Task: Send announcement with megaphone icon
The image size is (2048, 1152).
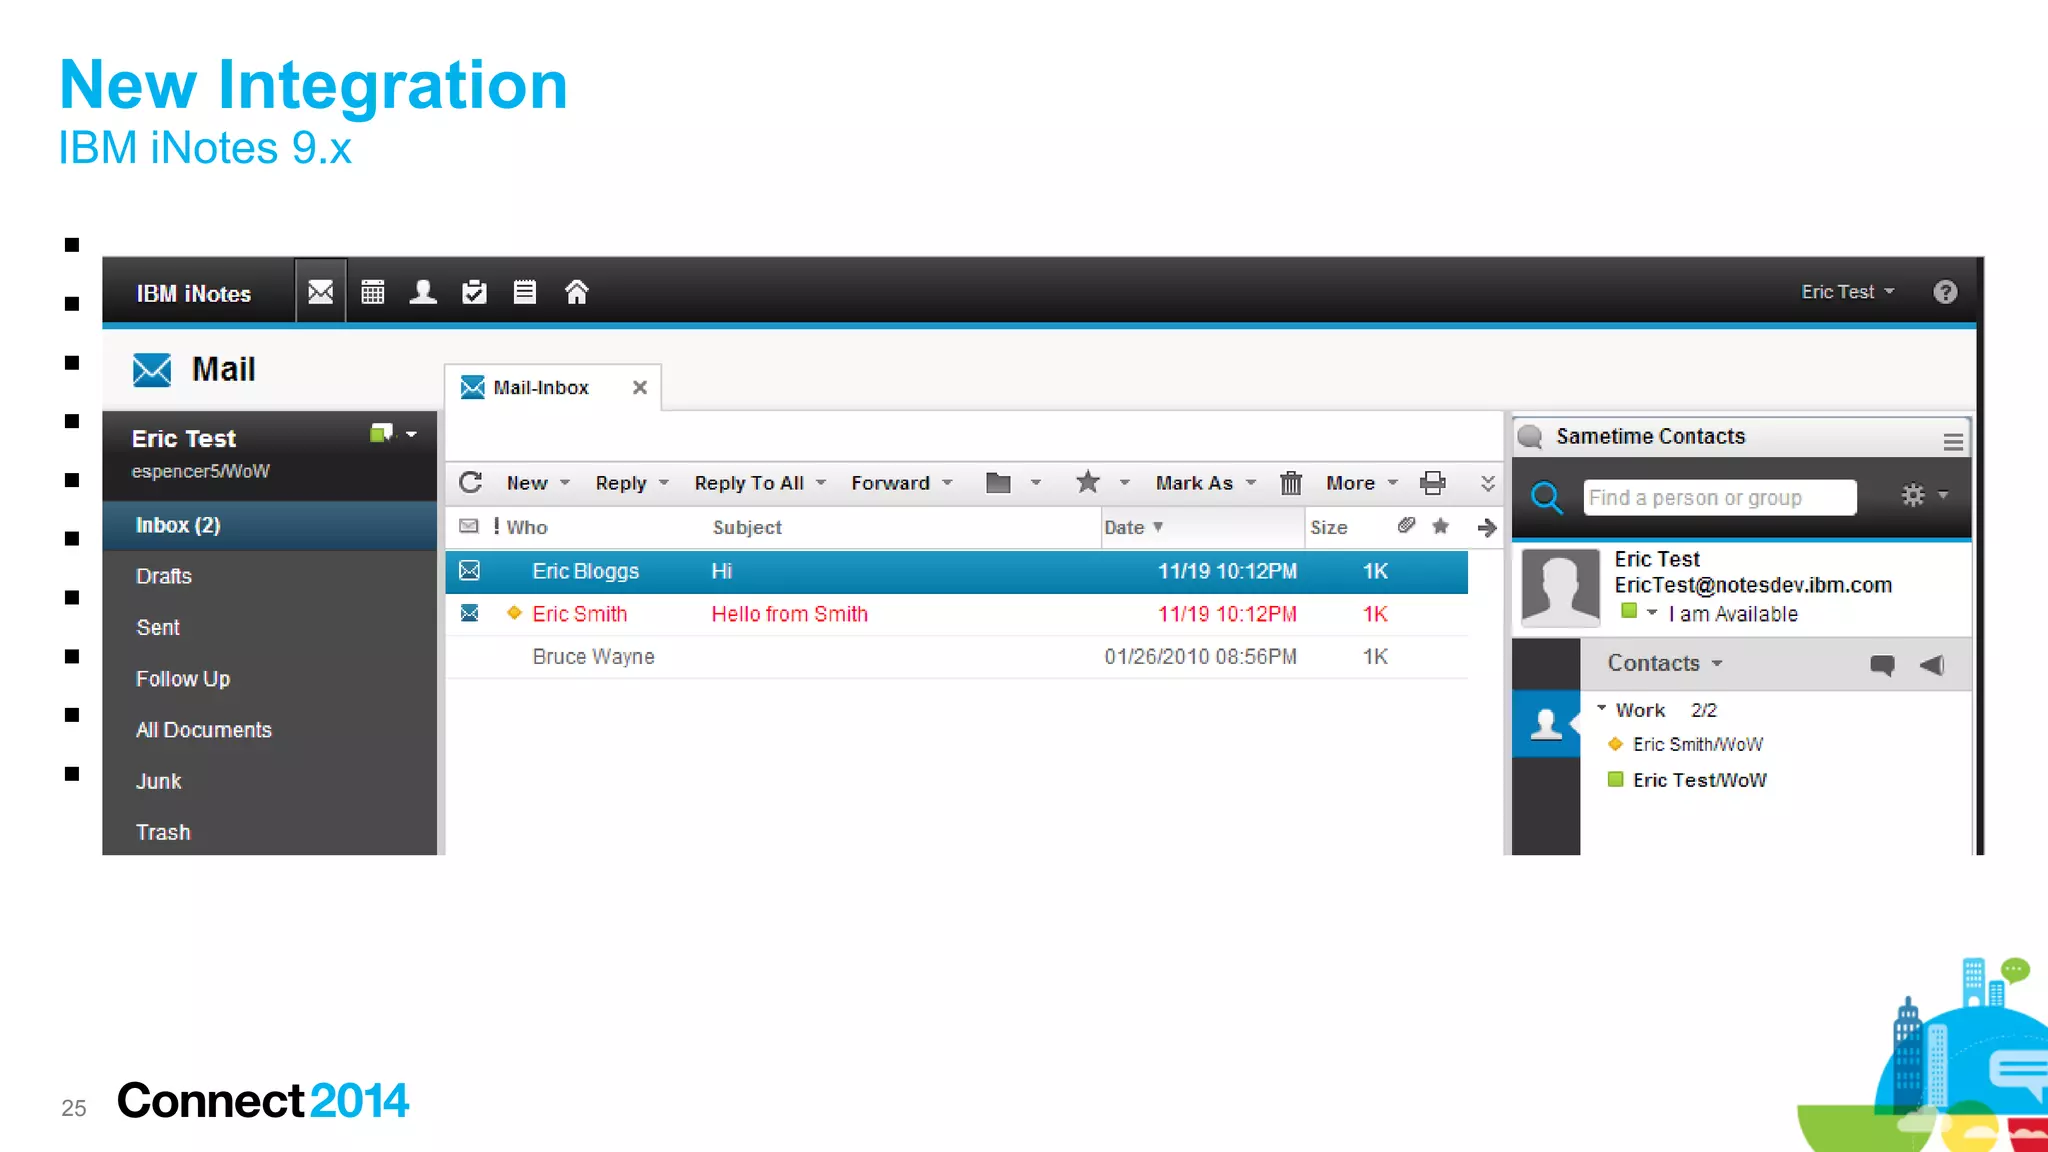Action: pyautogui.click(x=1932, y=665)
